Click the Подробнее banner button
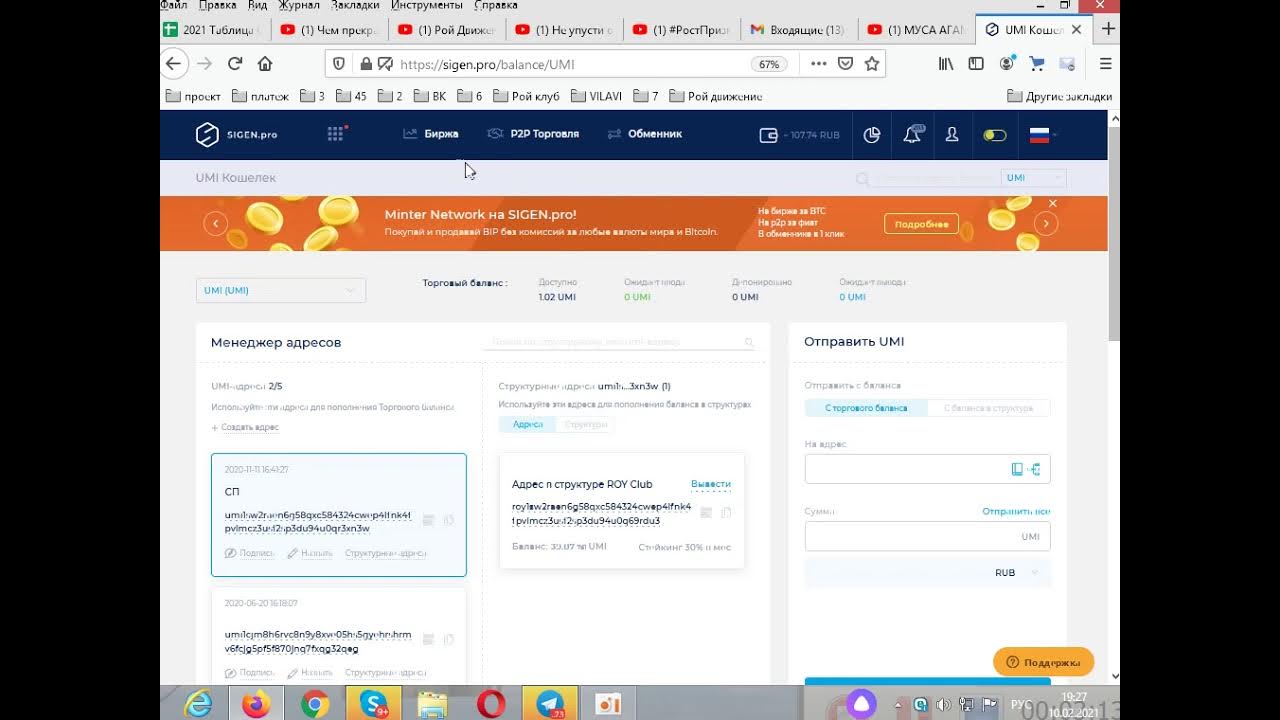This screenshot has height=720, width=1280. [921, 224]
